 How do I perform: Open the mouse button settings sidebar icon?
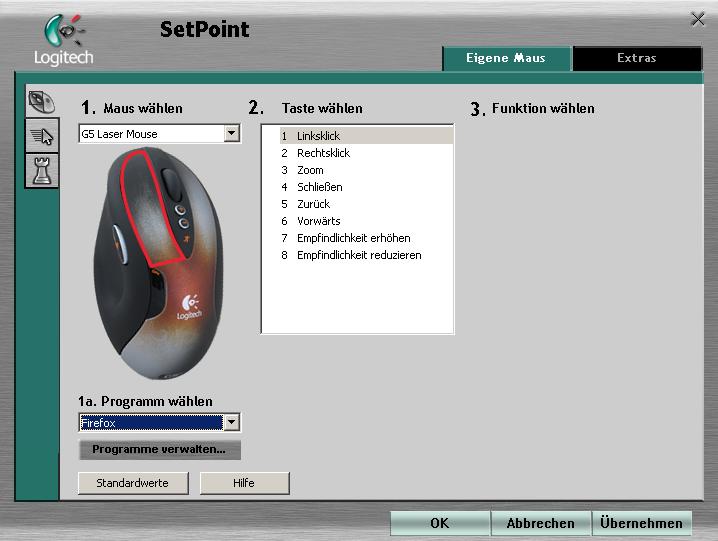point(42,101)
